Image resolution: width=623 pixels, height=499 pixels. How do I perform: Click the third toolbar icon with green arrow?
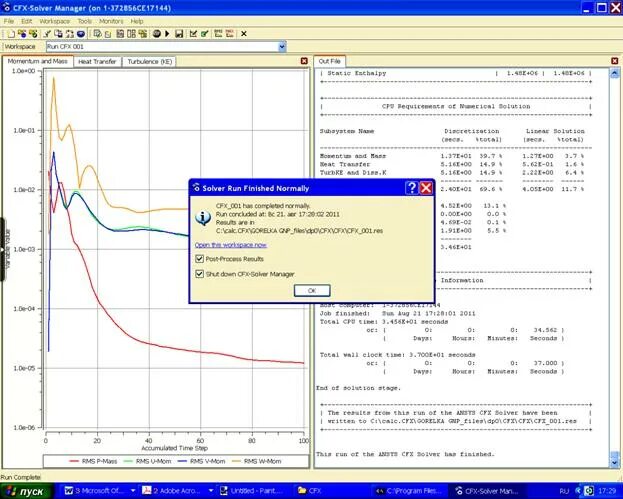(33, 34)
